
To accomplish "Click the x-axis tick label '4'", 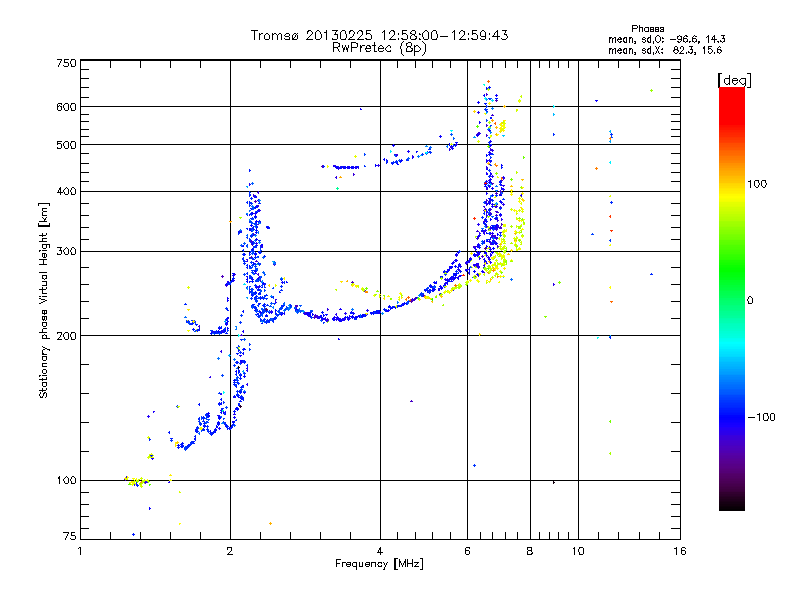I will coord(380,552).
